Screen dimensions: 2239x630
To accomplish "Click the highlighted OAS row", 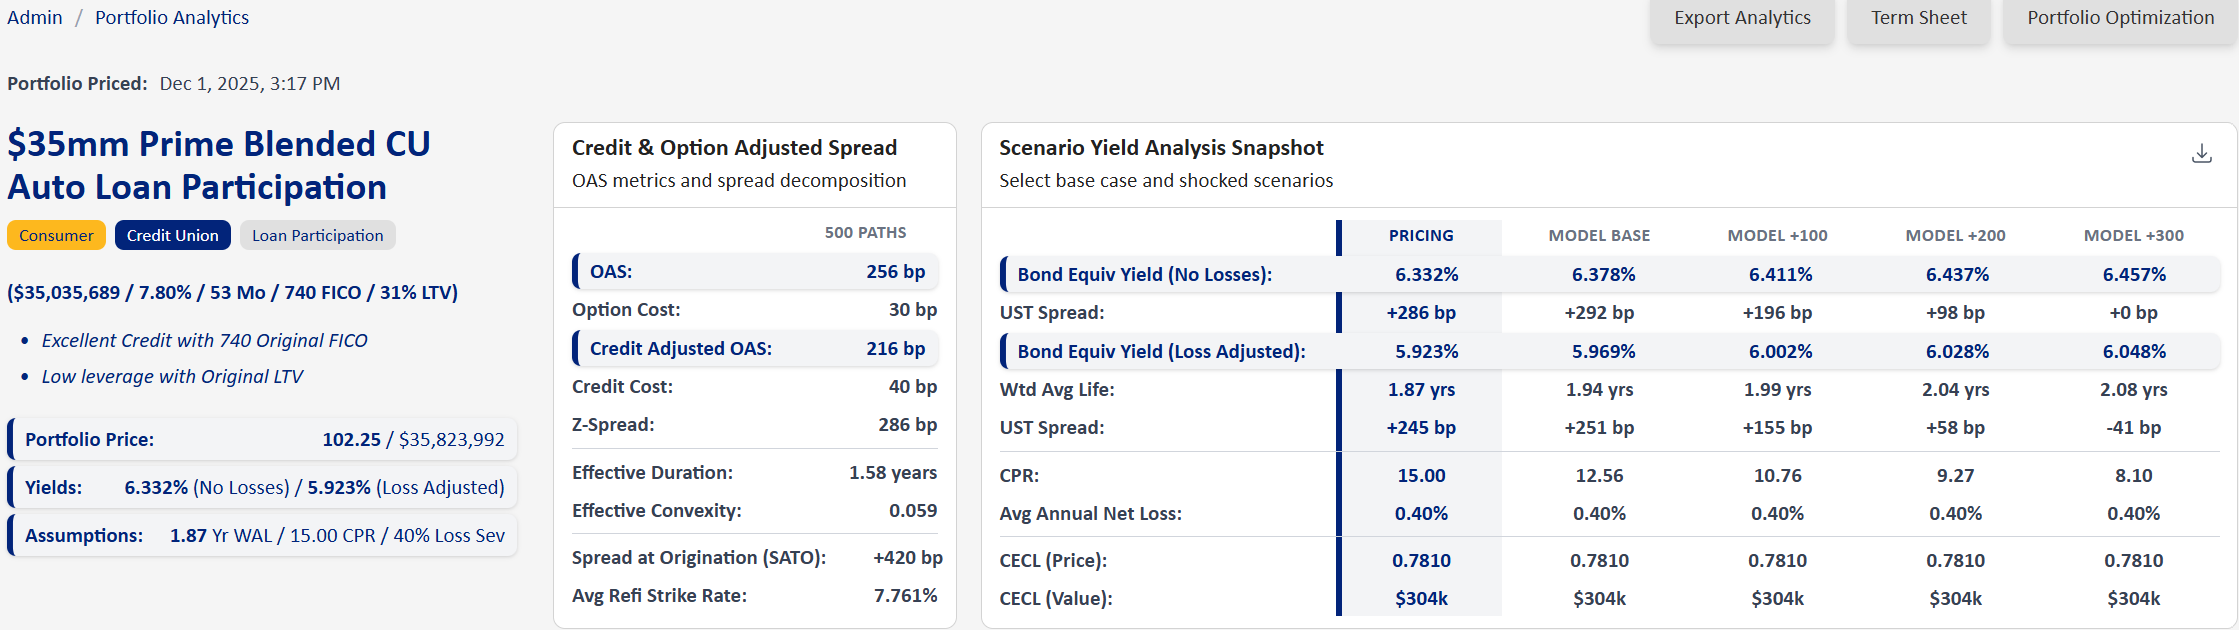I will click(755, 271).
